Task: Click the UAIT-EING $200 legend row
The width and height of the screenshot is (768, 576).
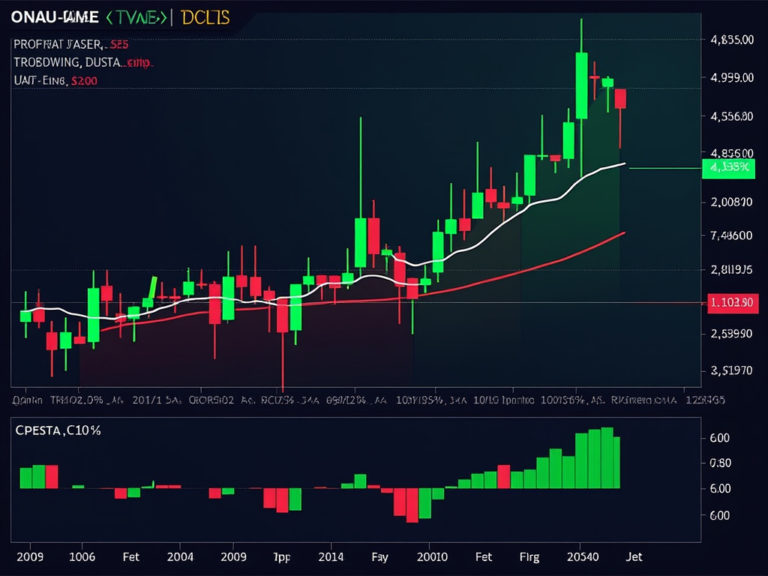Action: point(55,81)
